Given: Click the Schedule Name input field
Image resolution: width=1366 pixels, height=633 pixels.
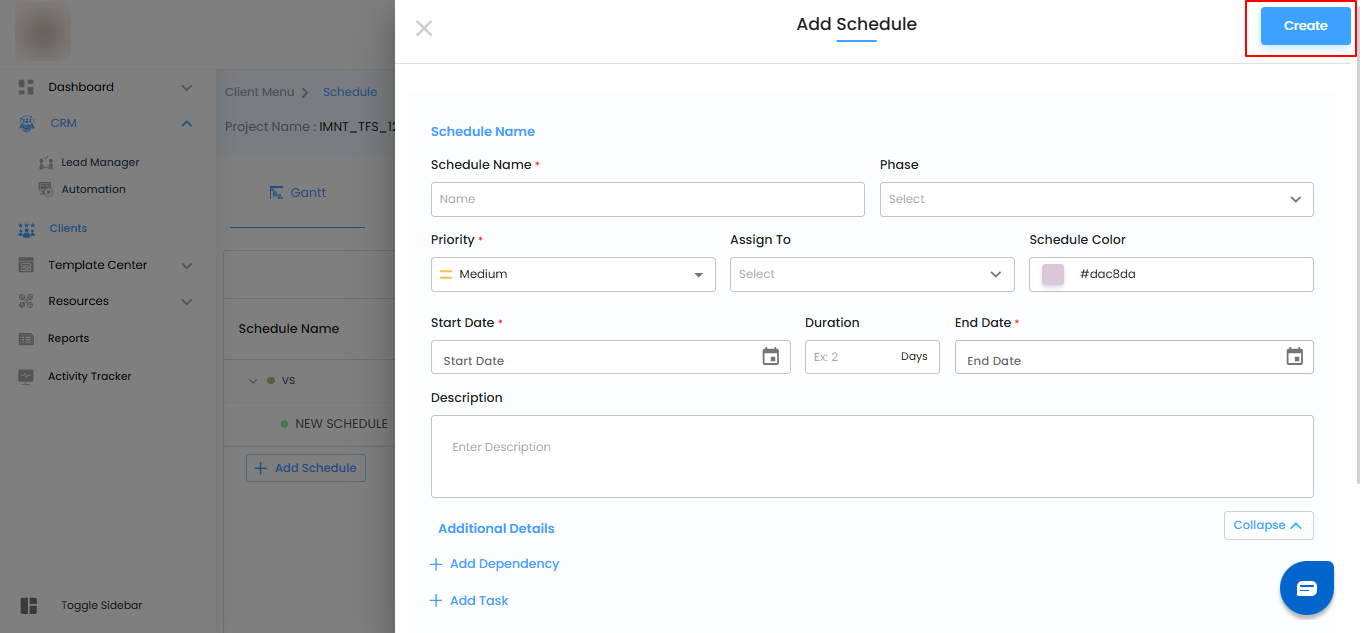Looking at the screenshot, I should coord(647,200).
